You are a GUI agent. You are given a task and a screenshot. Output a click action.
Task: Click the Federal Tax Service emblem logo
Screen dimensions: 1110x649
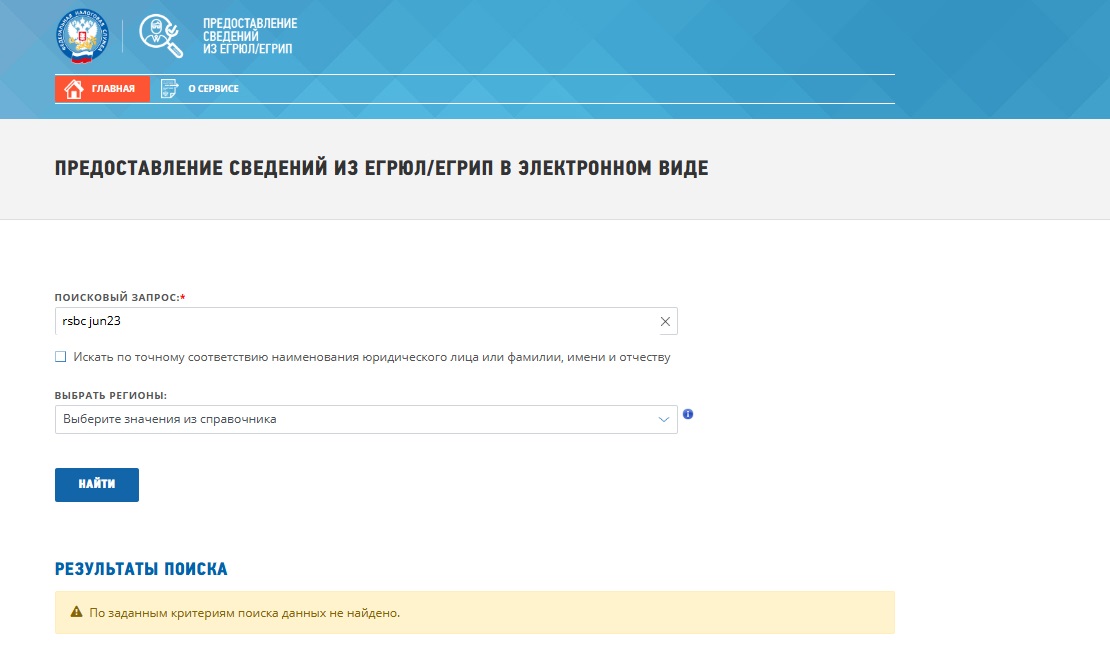[x=82, y=36]
